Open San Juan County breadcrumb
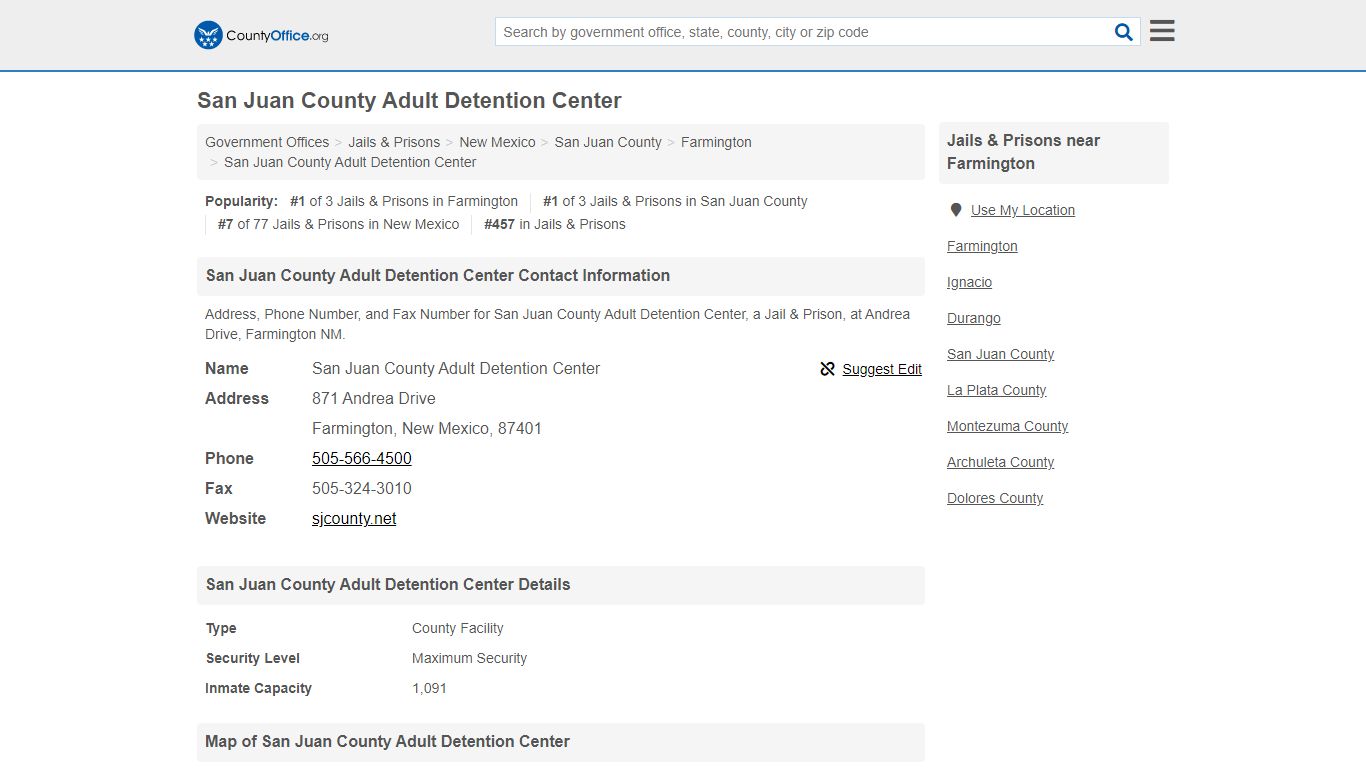This screenshot has height=768, width=1366. point(608,142)
